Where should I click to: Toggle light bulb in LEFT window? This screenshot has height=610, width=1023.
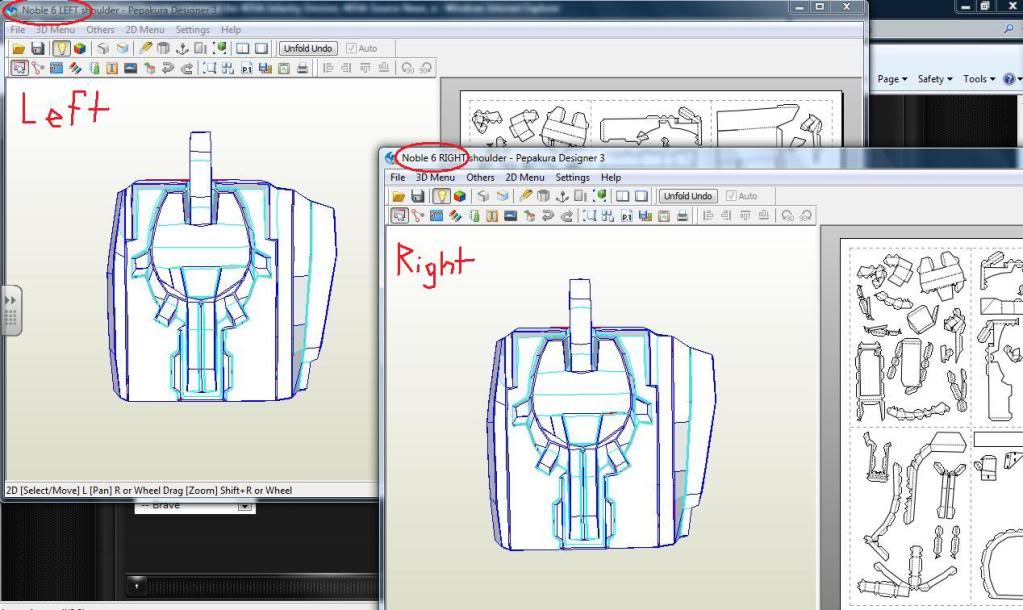pos(61,49)
